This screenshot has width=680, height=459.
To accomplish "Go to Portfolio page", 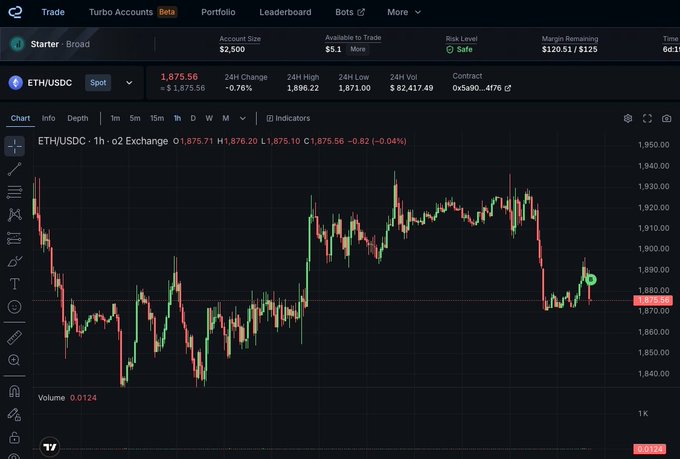I will pyautogui.click(x=218, y=12).
